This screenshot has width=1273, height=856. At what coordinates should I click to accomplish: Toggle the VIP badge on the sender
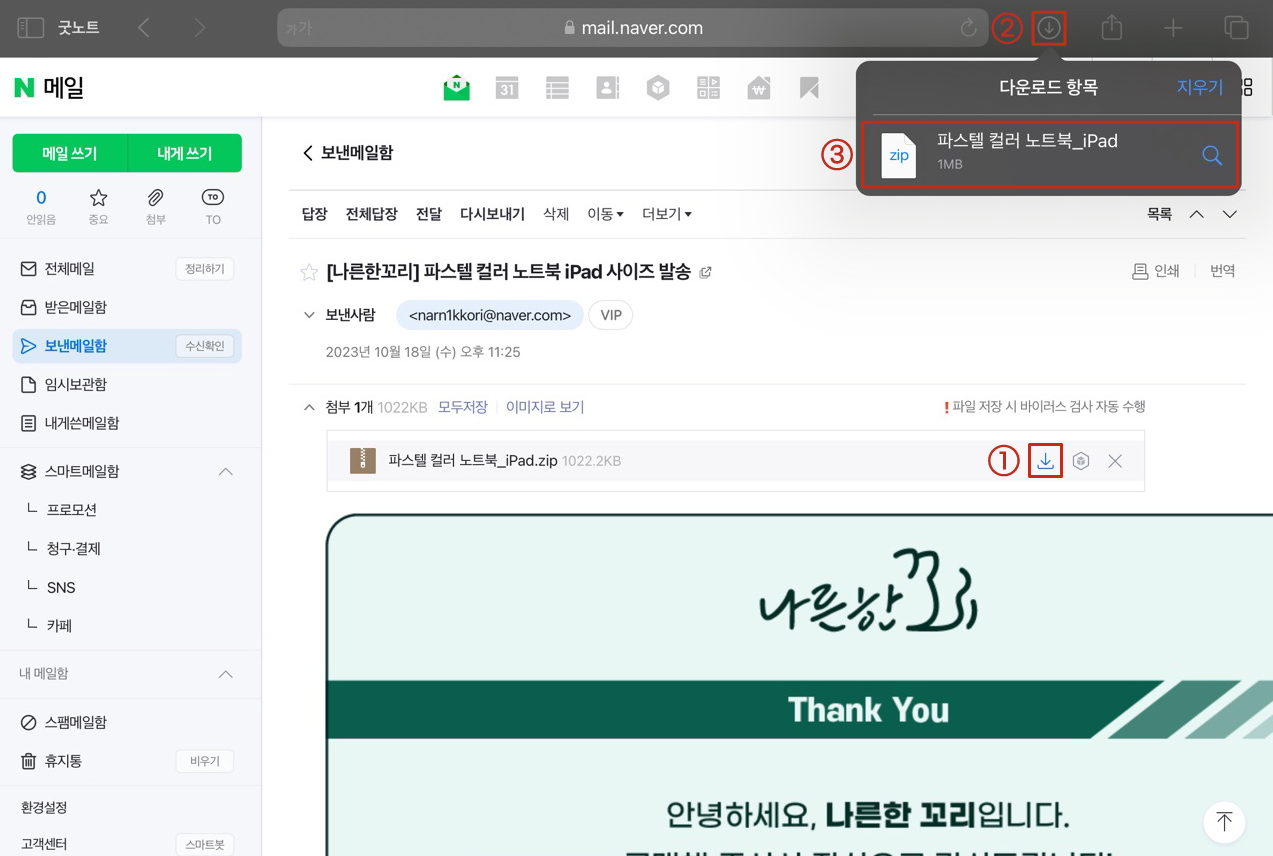[610, 314]
